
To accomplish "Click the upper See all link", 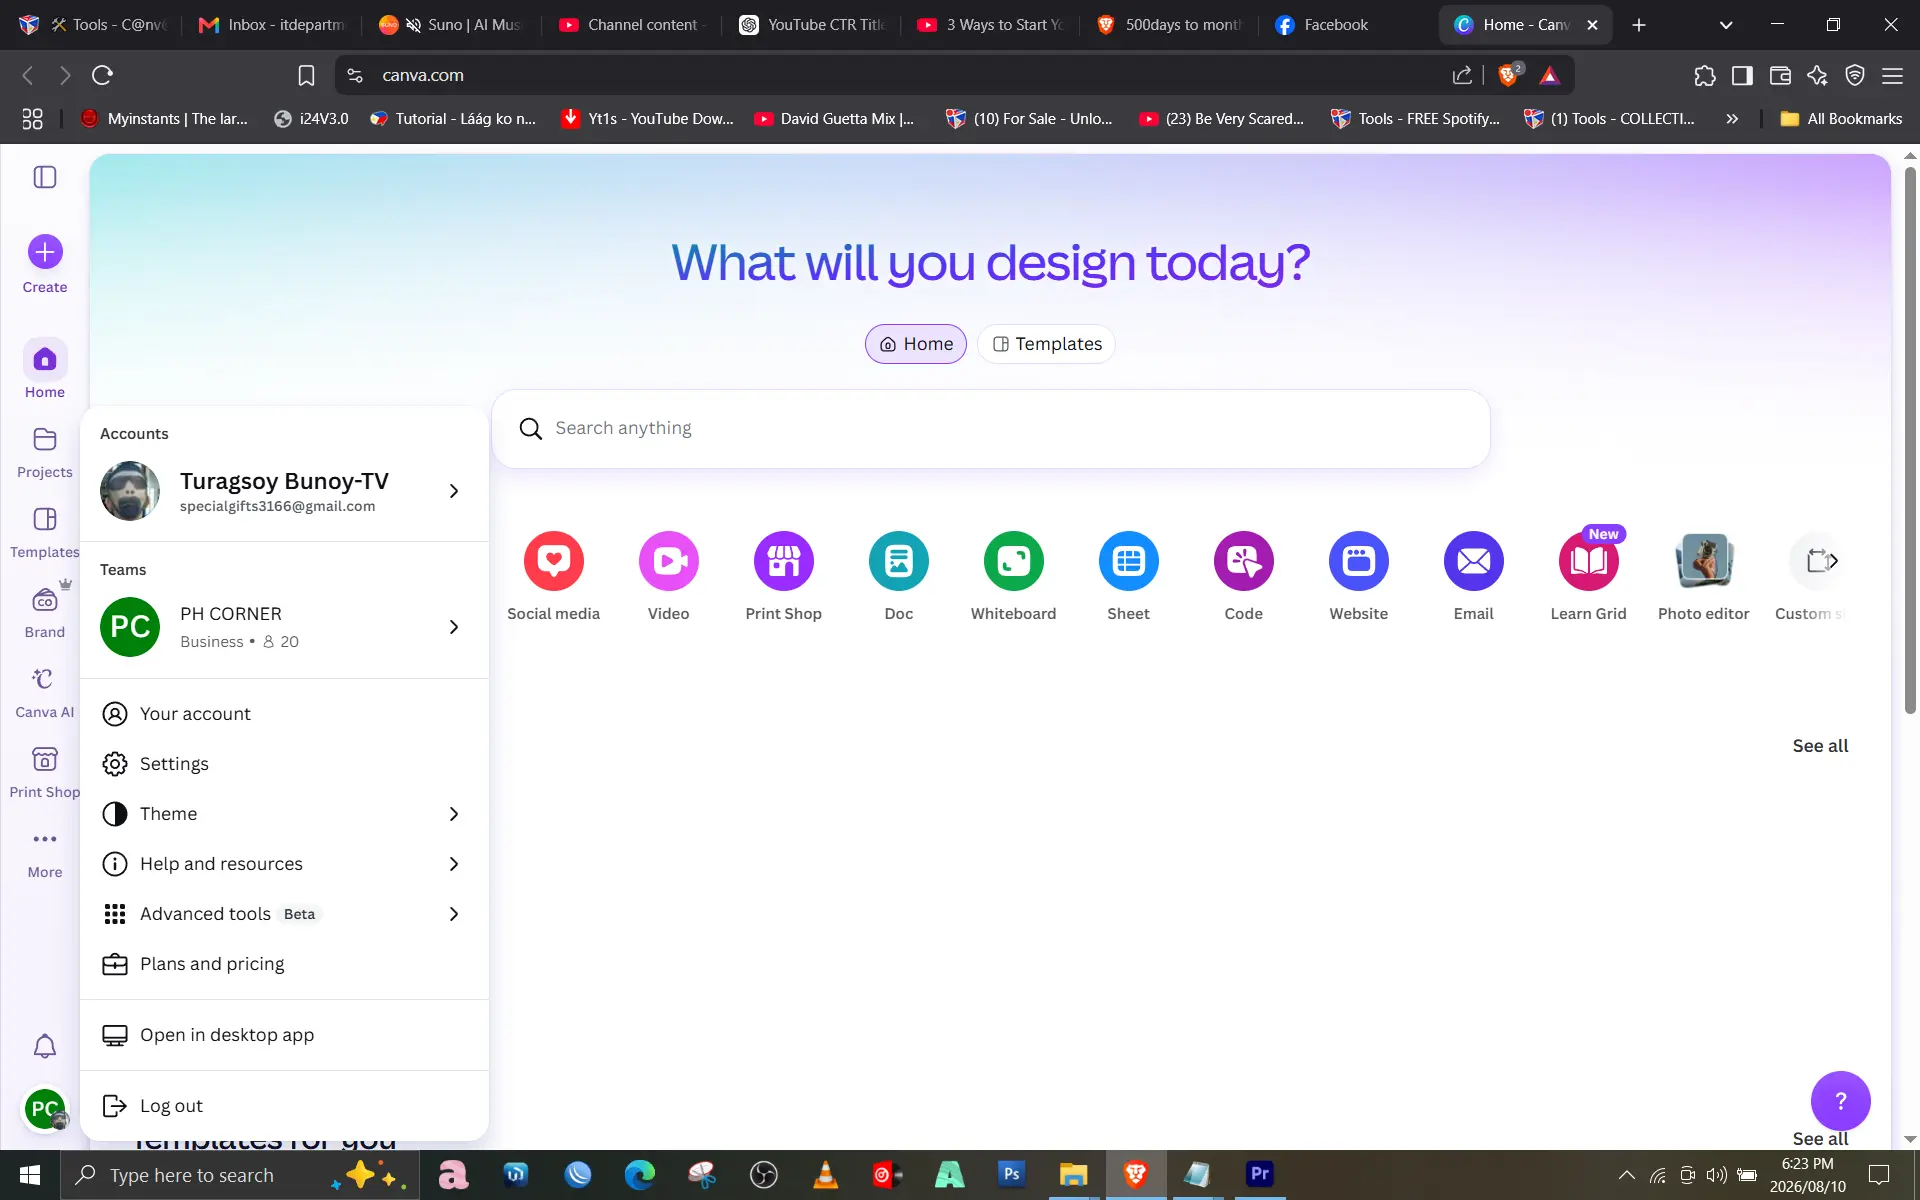I will click(1820, 746).
